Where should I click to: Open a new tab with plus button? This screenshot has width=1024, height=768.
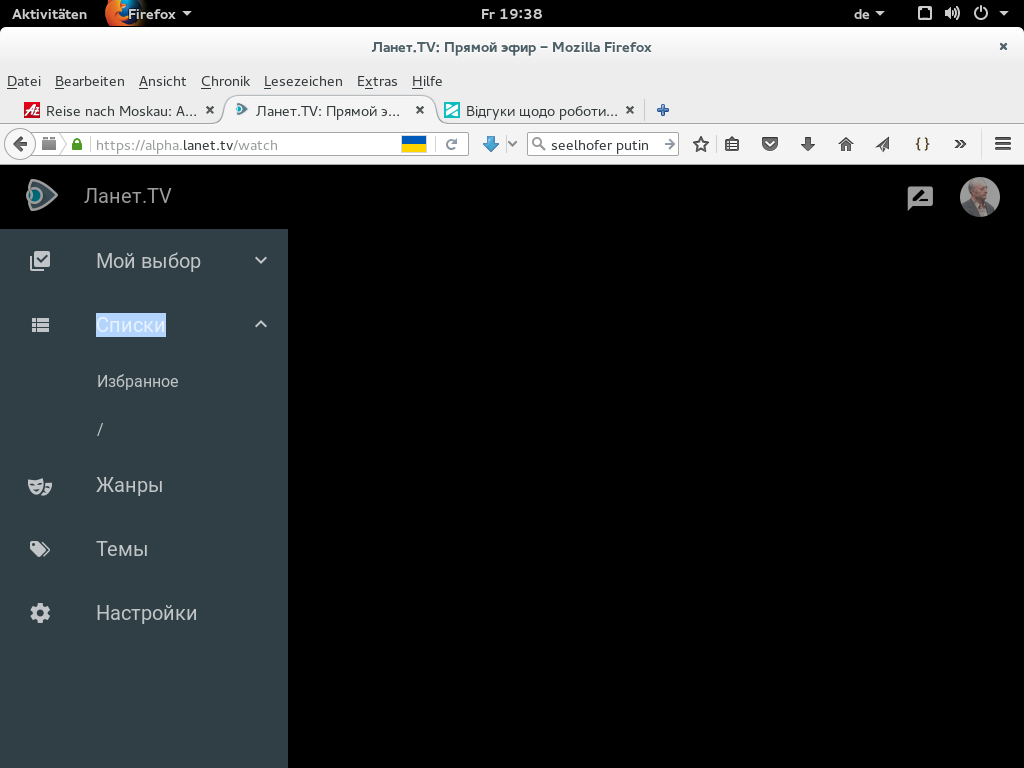[x=662, y=111]
